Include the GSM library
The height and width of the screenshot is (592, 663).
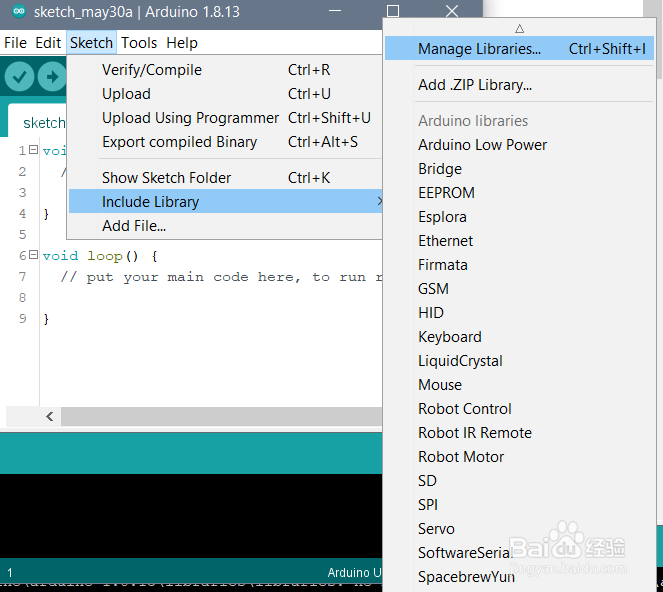coord(519,289)
